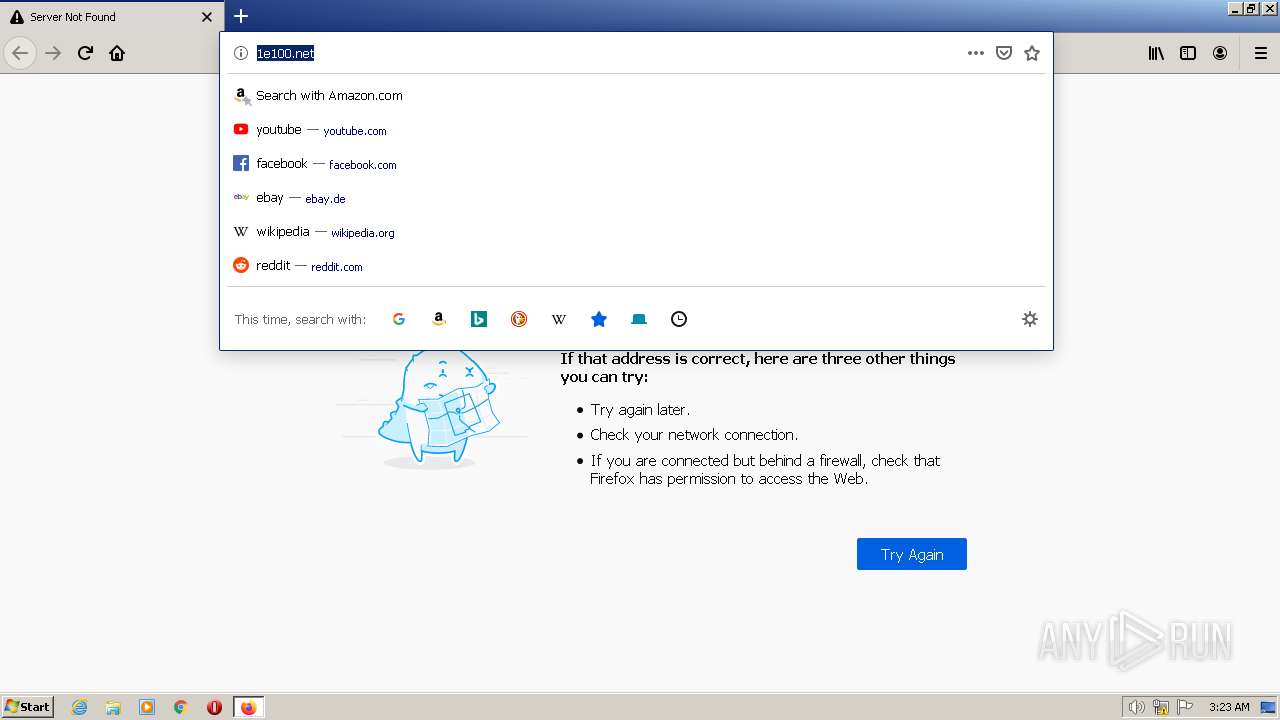
Task: Search bookmarks with star icon
Action: click(599, 319)
